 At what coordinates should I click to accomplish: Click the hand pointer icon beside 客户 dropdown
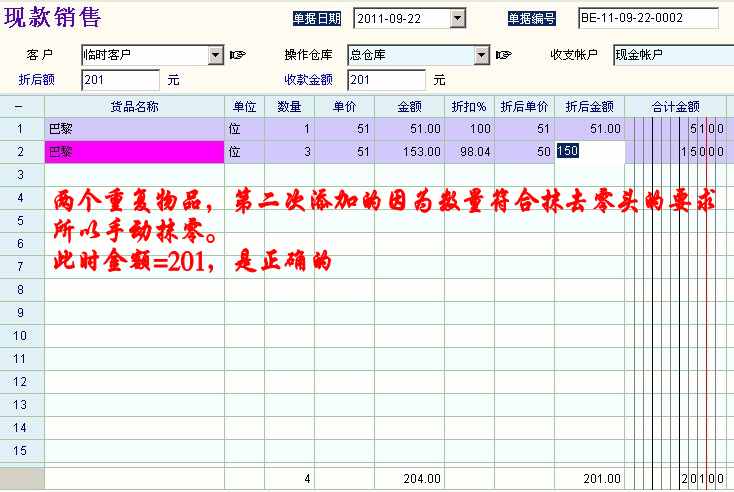click(x=238, y=55)
